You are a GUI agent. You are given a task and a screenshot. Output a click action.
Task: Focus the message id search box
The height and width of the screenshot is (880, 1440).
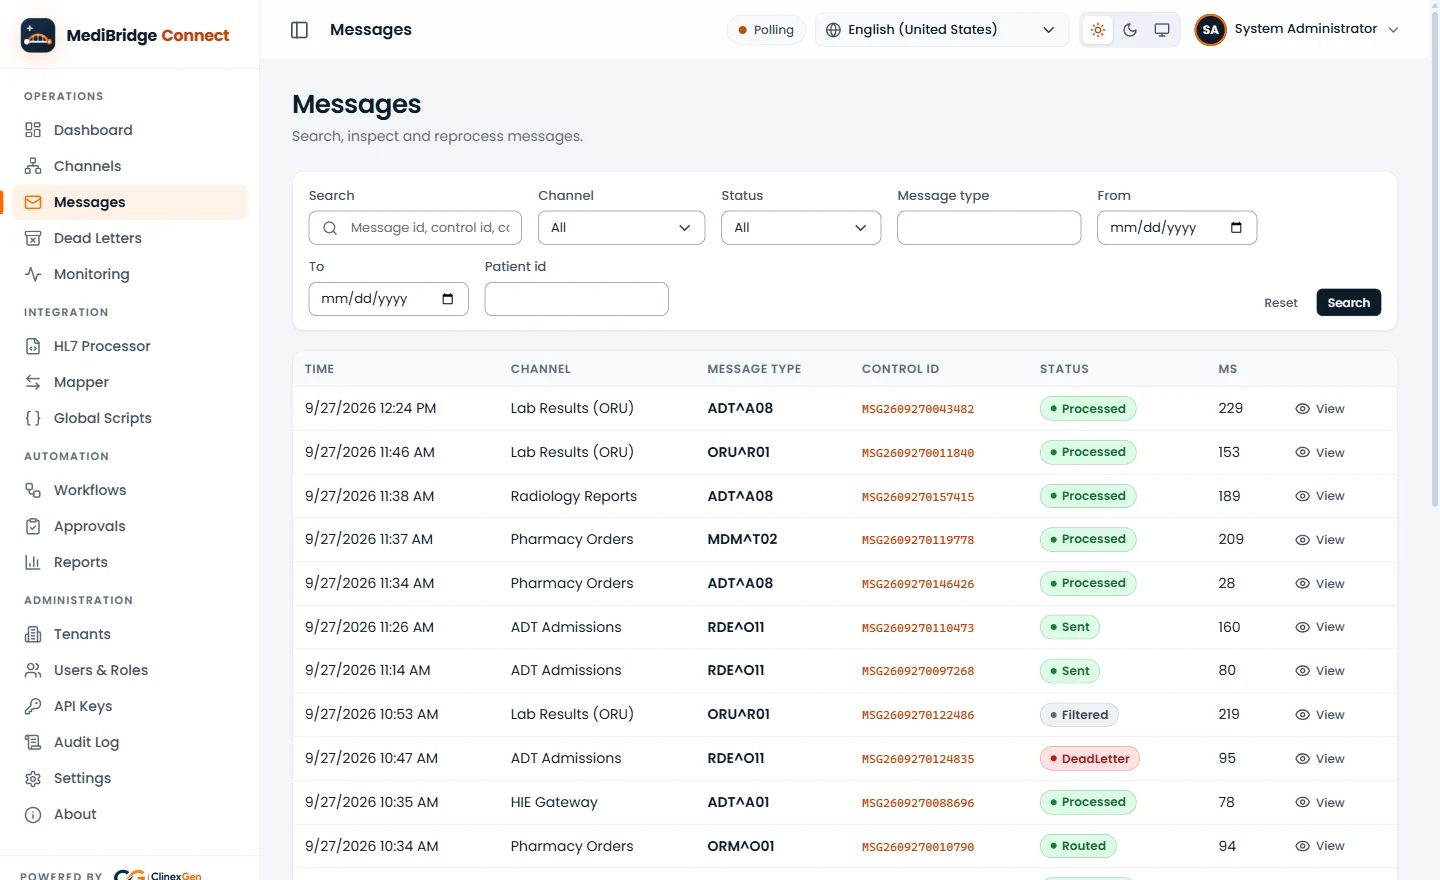tap(415, 228)
